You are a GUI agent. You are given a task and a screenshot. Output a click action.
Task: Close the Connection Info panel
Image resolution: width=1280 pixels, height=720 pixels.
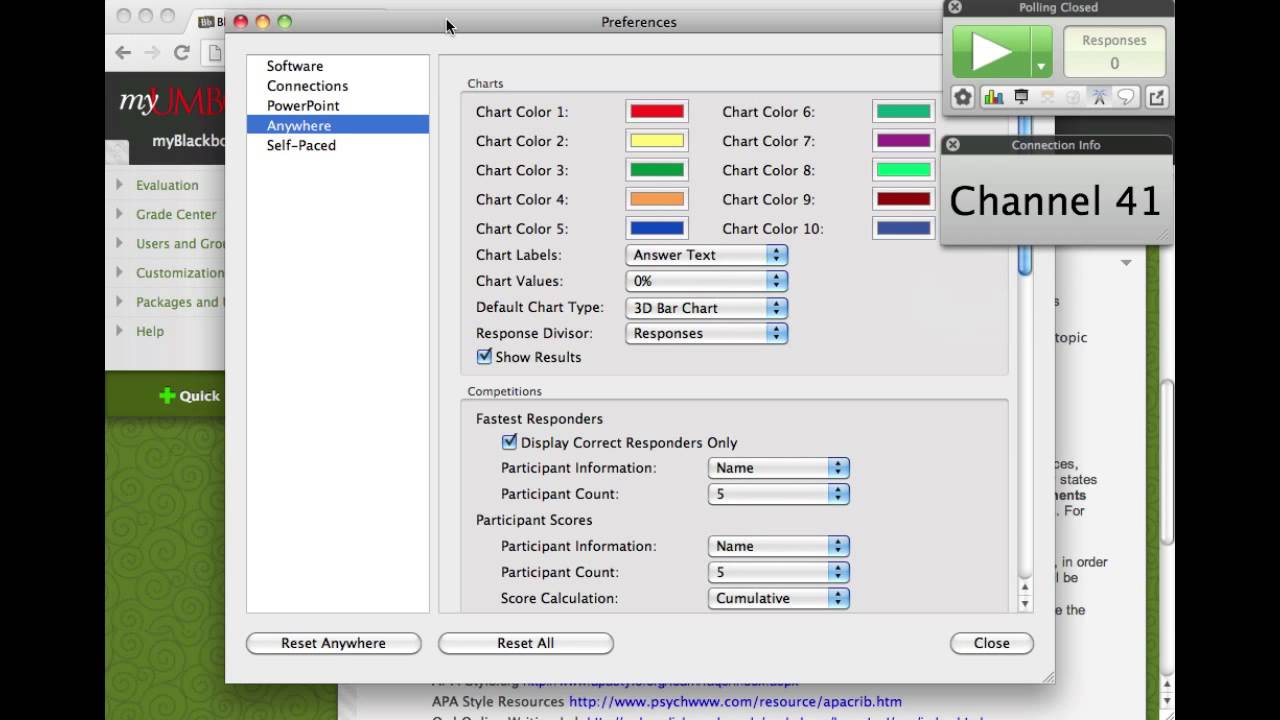point(953,145)
